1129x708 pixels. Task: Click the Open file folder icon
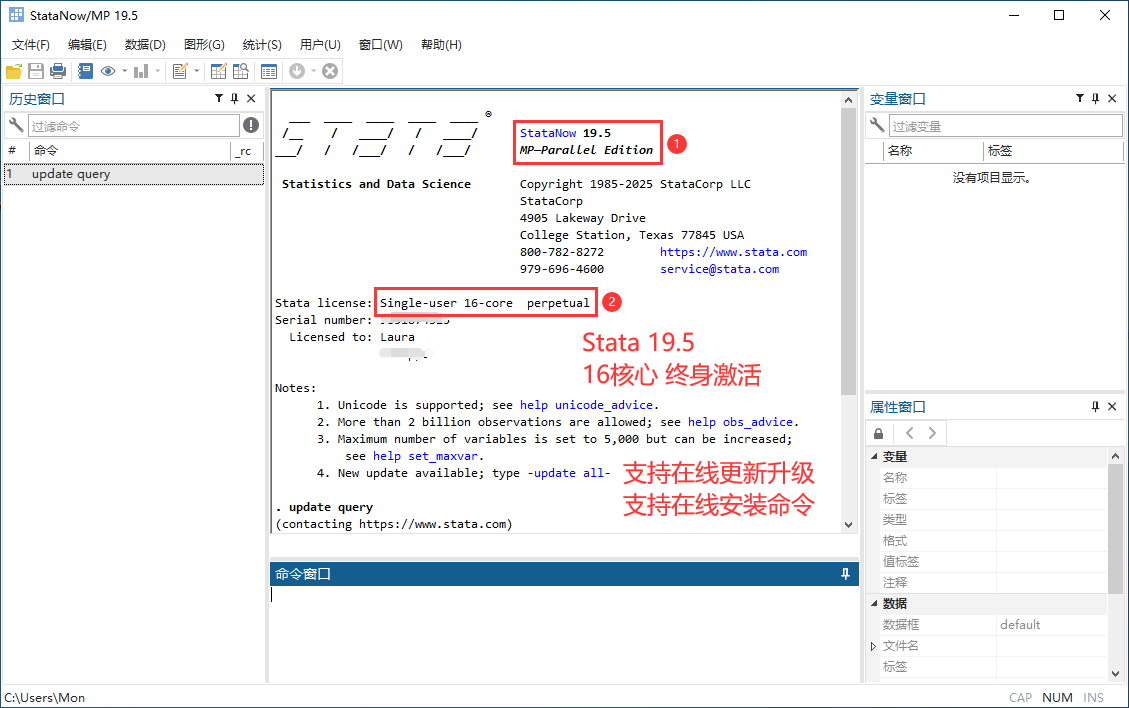(x=14, y=71)
